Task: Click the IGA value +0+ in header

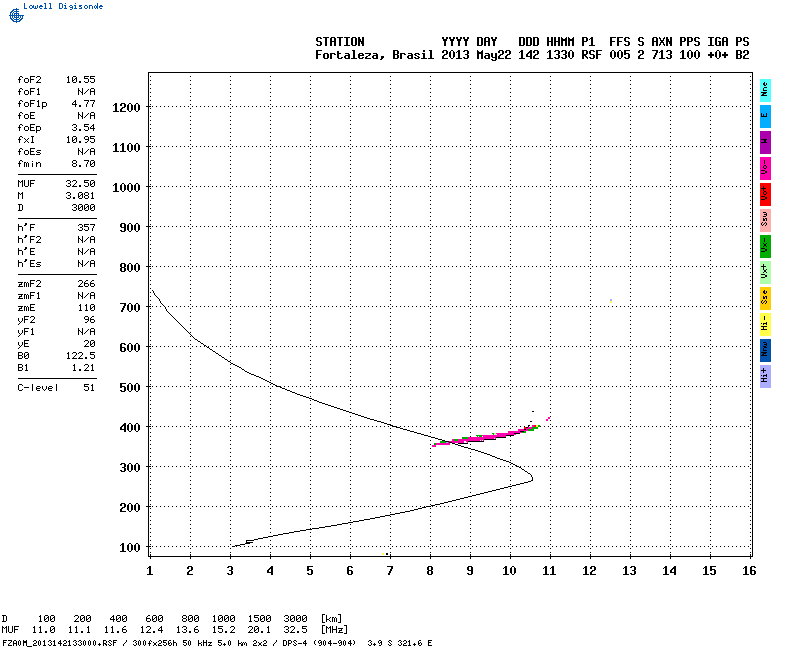Action: pyautogui.click(x=717, y=55)
